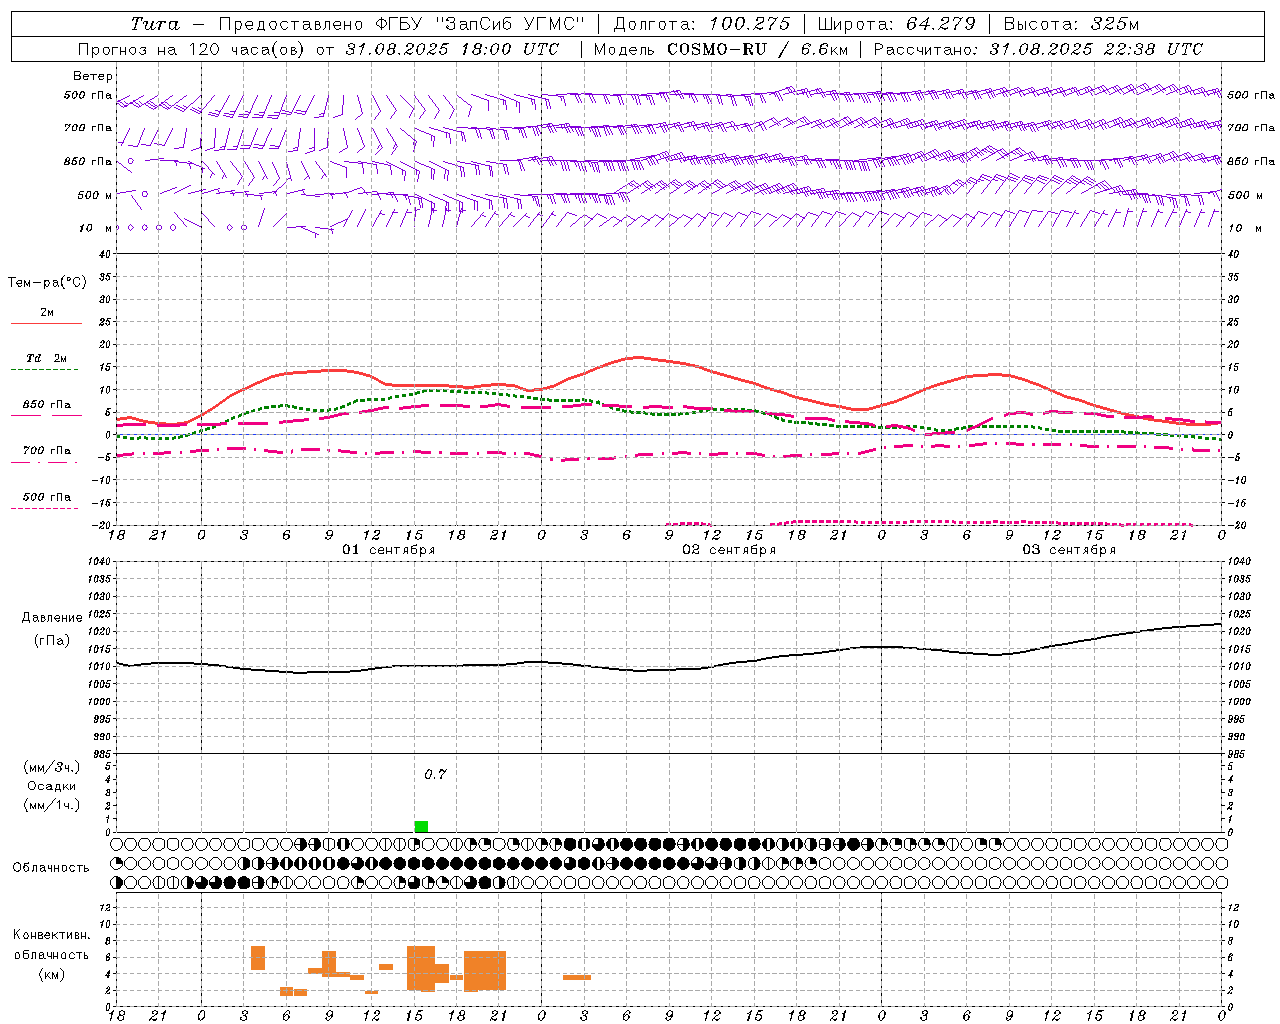Viewport: 1280px width, 1024px height.
Task: Click the "Тем-ра(°C)" panel title
Action: tap(47, 283)
